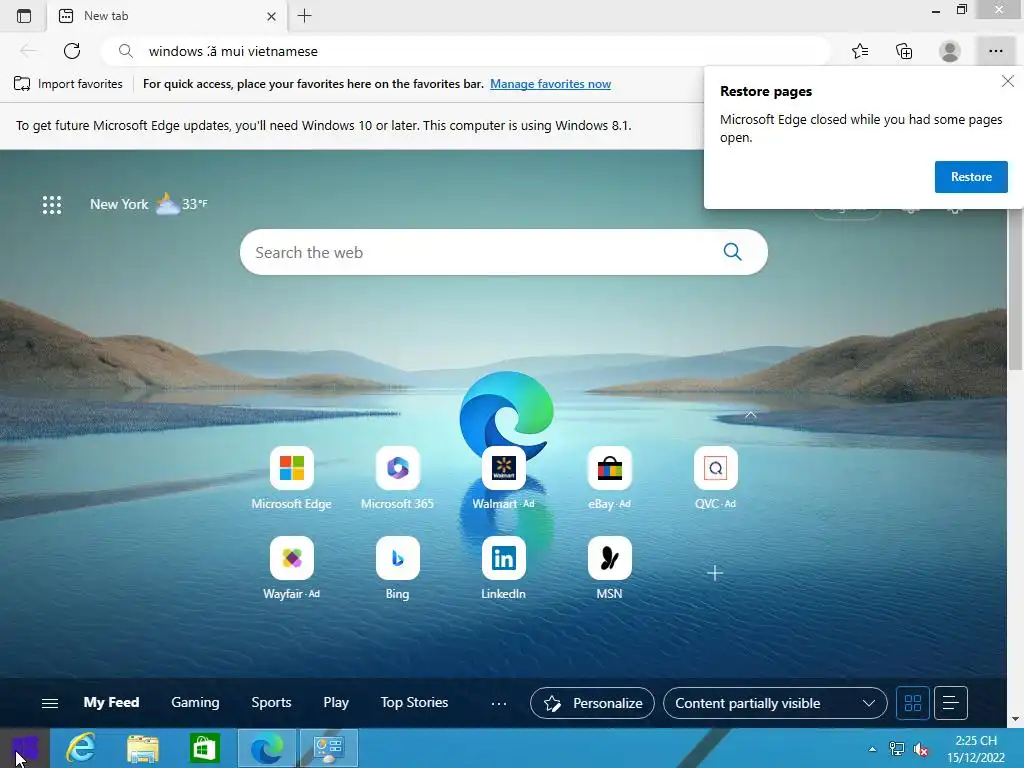Open the profile avatar icon

[x=950, y=51]
